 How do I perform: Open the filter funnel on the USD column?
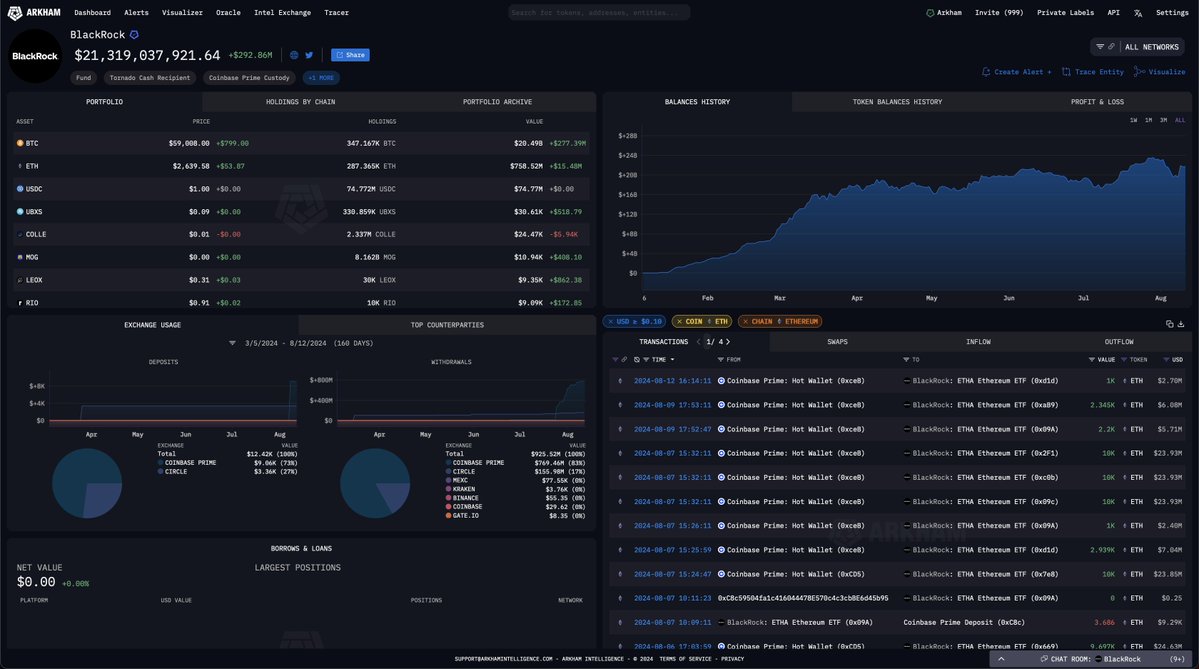[x=1166, y=359]
